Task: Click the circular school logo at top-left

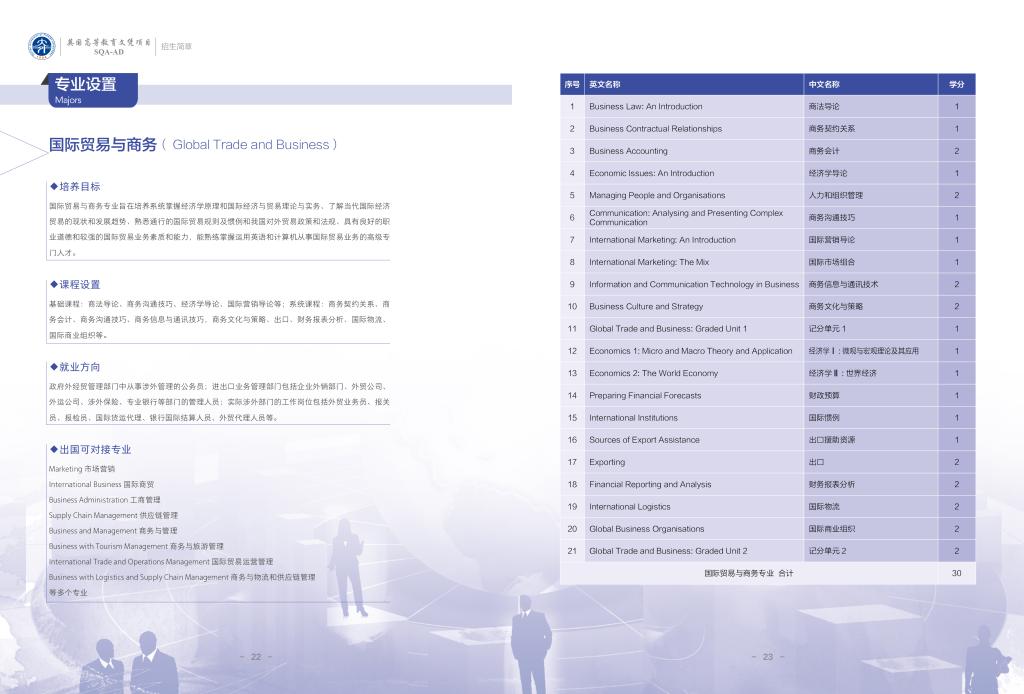Action: [x=43, y=46]
